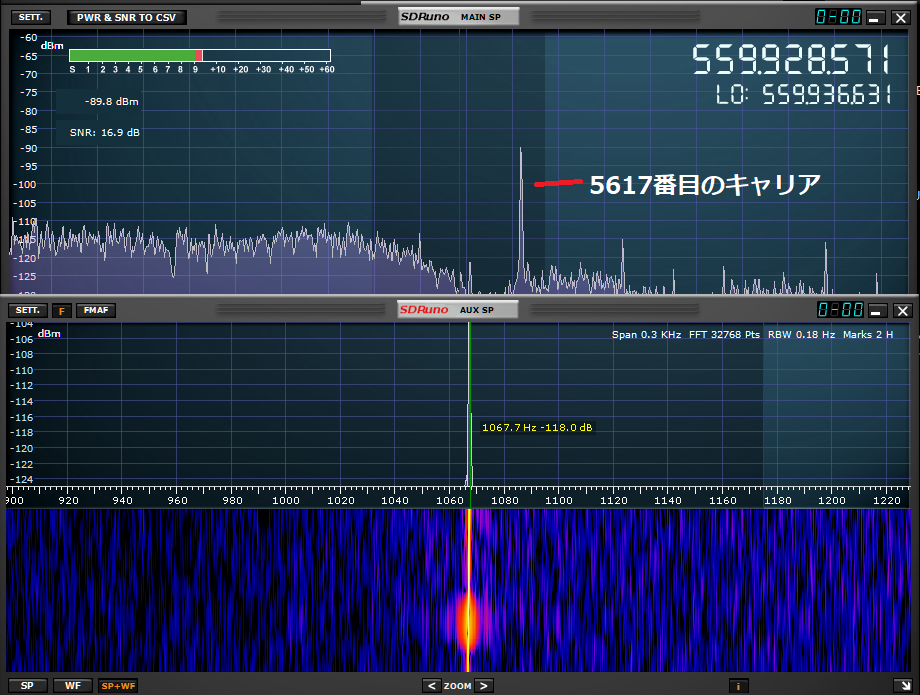Click PWR & SNR TO CSV button
The height and width of the screenshot is (695, 920).
[x=126, y=18]
